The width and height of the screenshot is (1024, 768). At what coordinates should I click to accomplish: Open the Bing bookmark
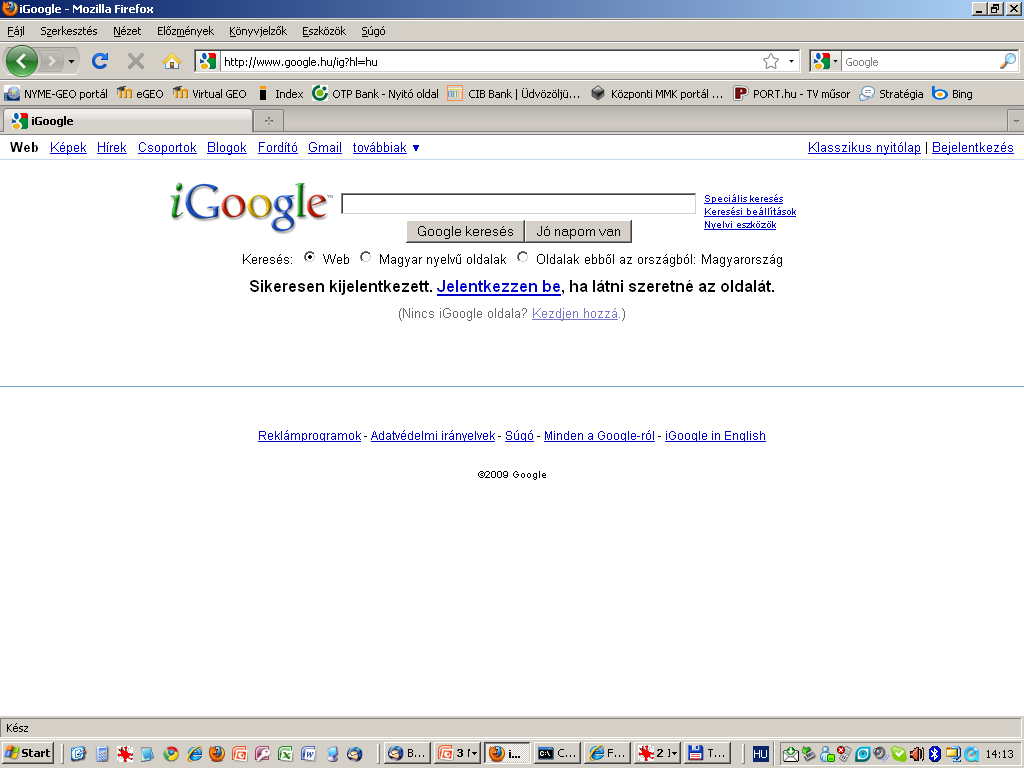tap(952, 93)
